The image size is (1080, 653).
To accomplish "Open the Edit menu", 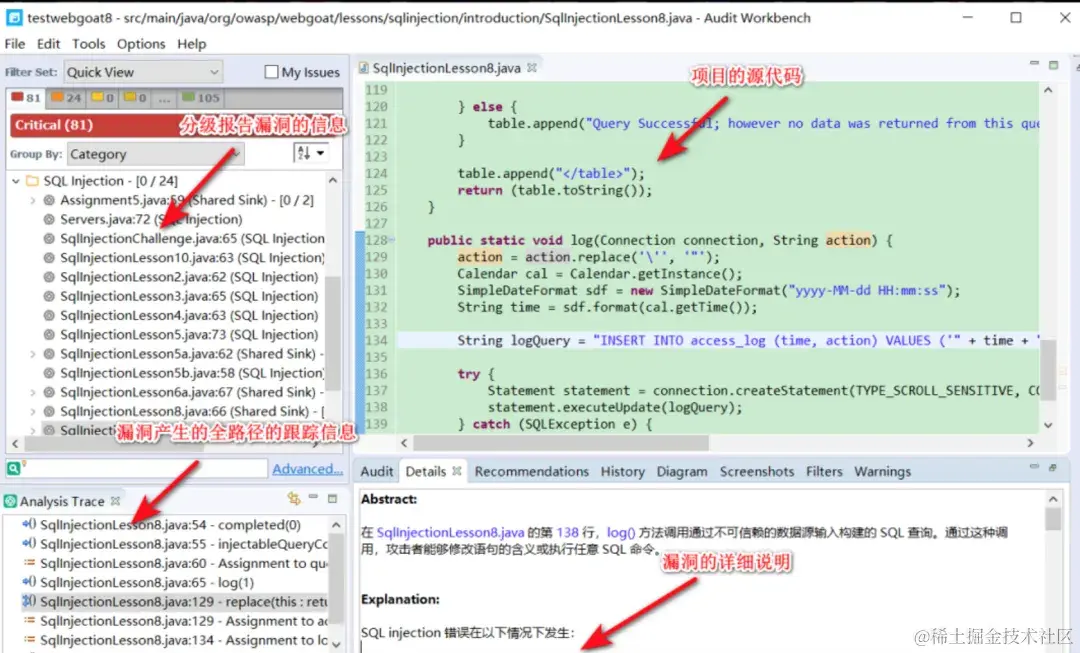I will coord(48,44).
